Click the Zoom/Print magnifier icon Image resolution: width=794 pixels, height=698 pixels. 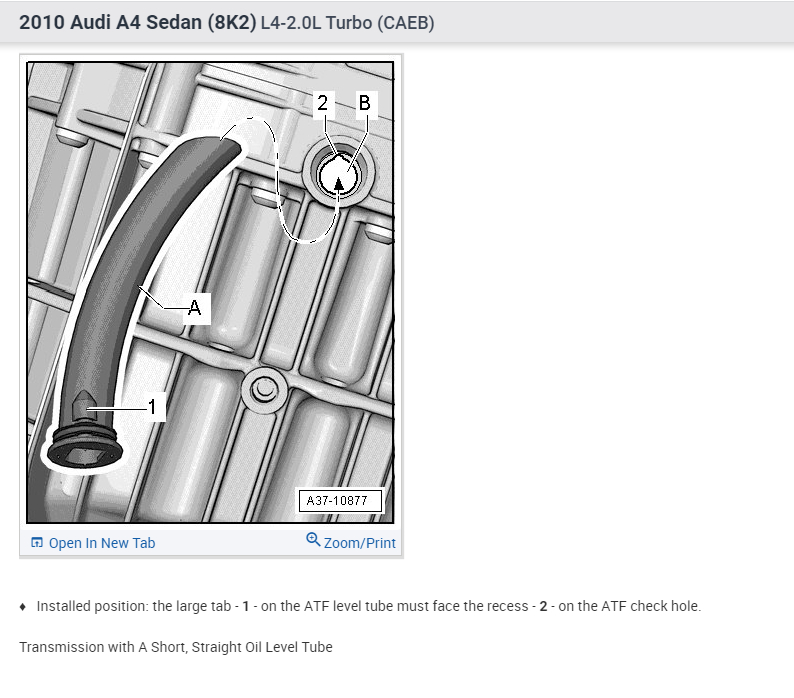pyautogui.click(x=313, y=539)
